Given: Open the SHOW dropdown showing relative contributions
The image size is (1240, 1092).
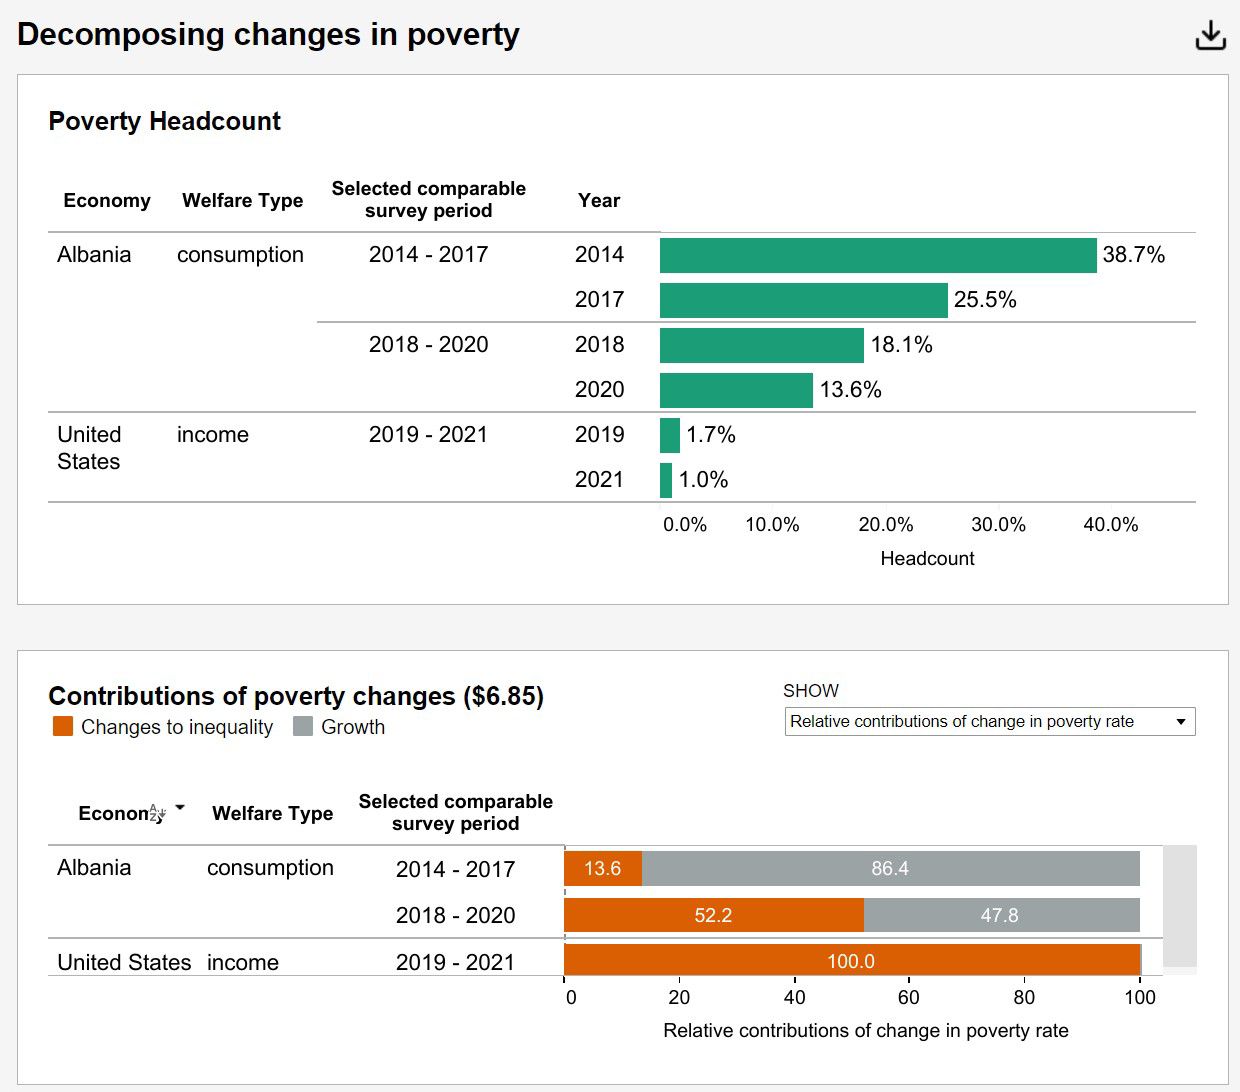Looking at the screenshot, I should (x=990, y=721).
